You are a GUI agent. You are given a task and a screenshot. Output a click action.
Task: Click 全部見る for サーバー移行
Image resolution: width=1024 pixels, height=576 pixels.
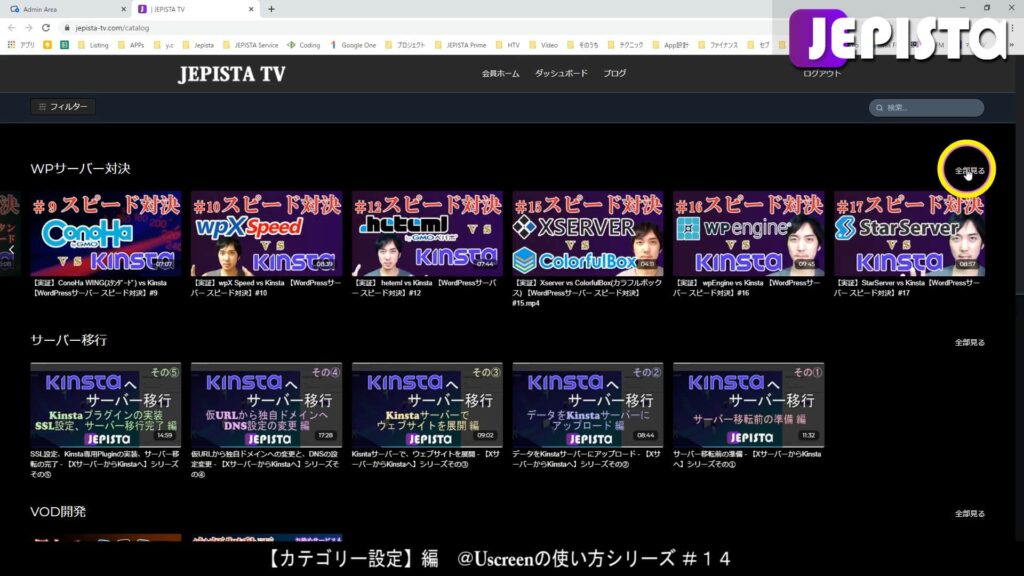[x=969, y=342]
